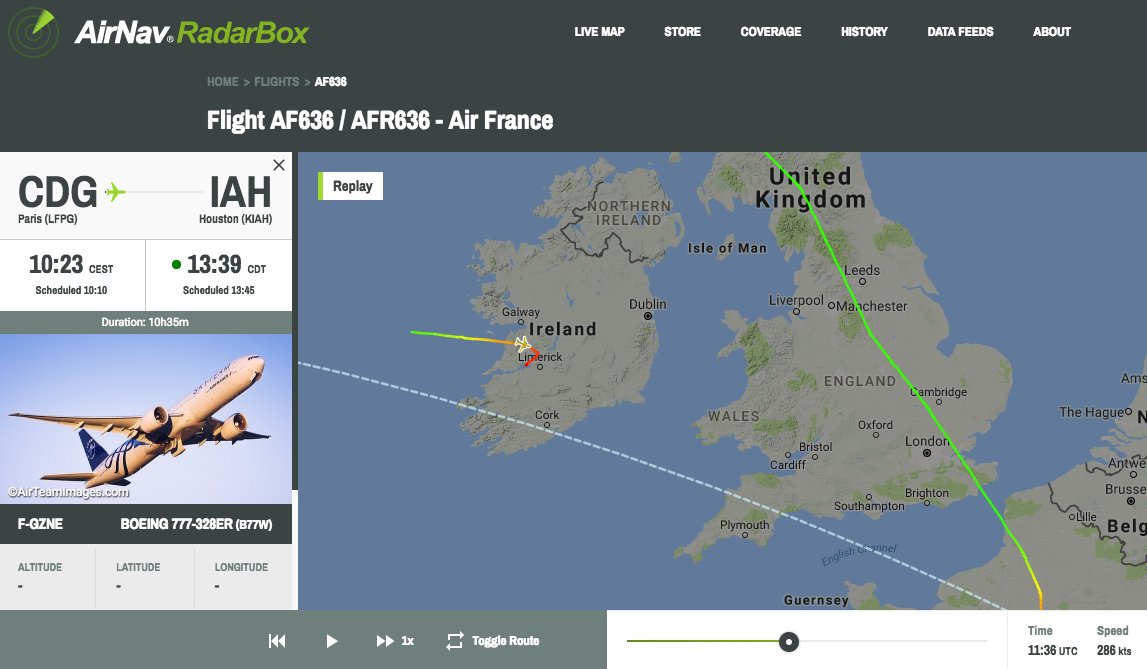Click Scheduled 13:45 arrival text
The width and height of the screenshot is (1147, 669).
219,290
